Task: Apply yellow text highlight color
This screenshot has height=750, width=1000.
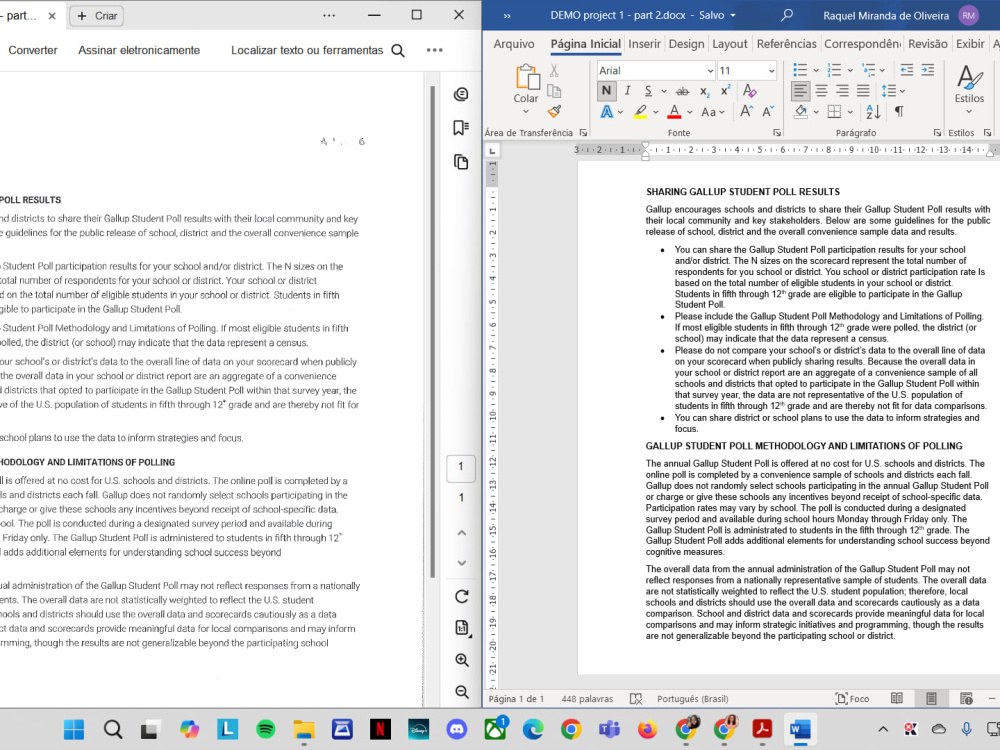Action: [640, 112]
